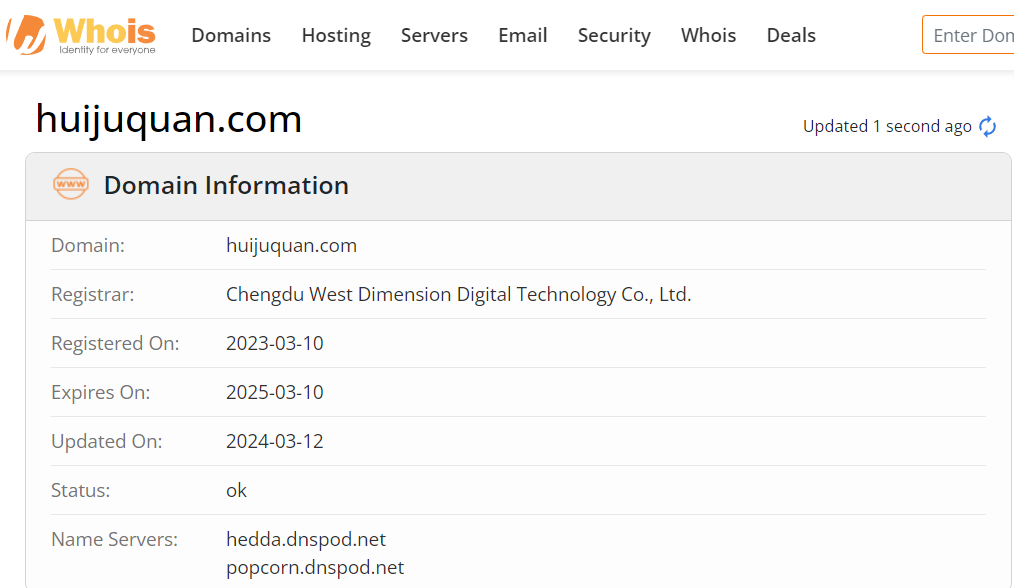Refresh the whois record with blue arrows icon
The width and height of the screenshot is (1014, 588).
987,126
